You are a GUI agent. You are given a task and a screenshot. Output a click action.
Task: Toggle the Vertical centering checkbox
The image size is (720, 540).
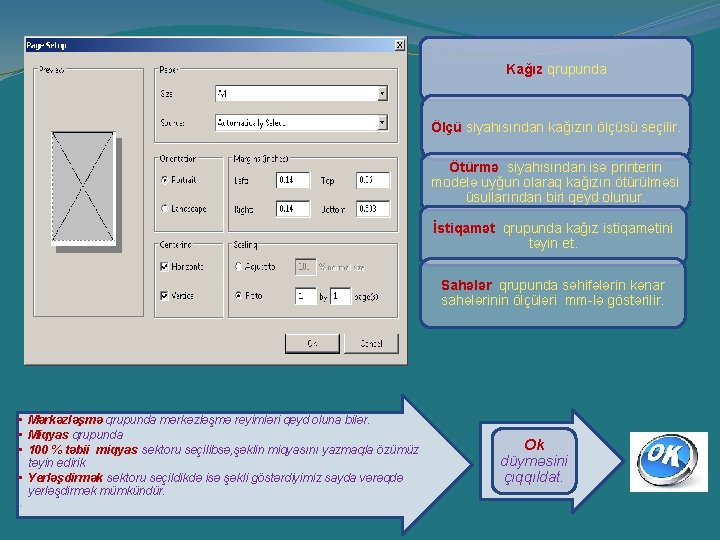click(x=164, y=295)
